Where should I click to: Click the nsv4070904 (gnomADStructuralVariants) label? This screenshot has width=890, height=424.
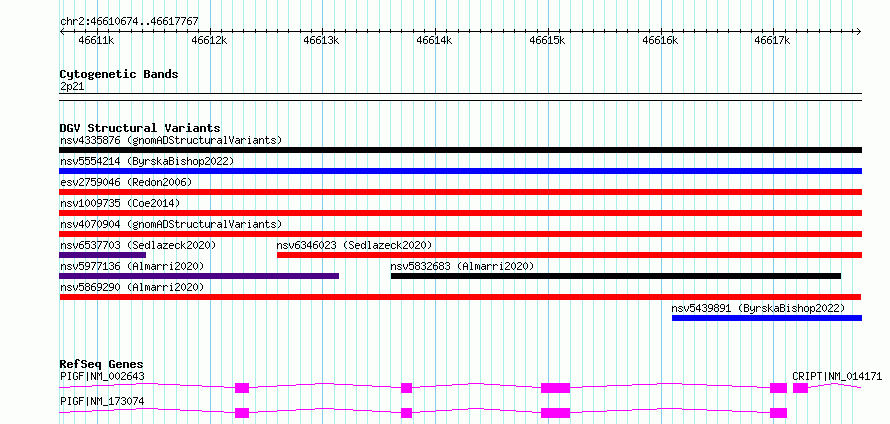click(x=171, y=224)
